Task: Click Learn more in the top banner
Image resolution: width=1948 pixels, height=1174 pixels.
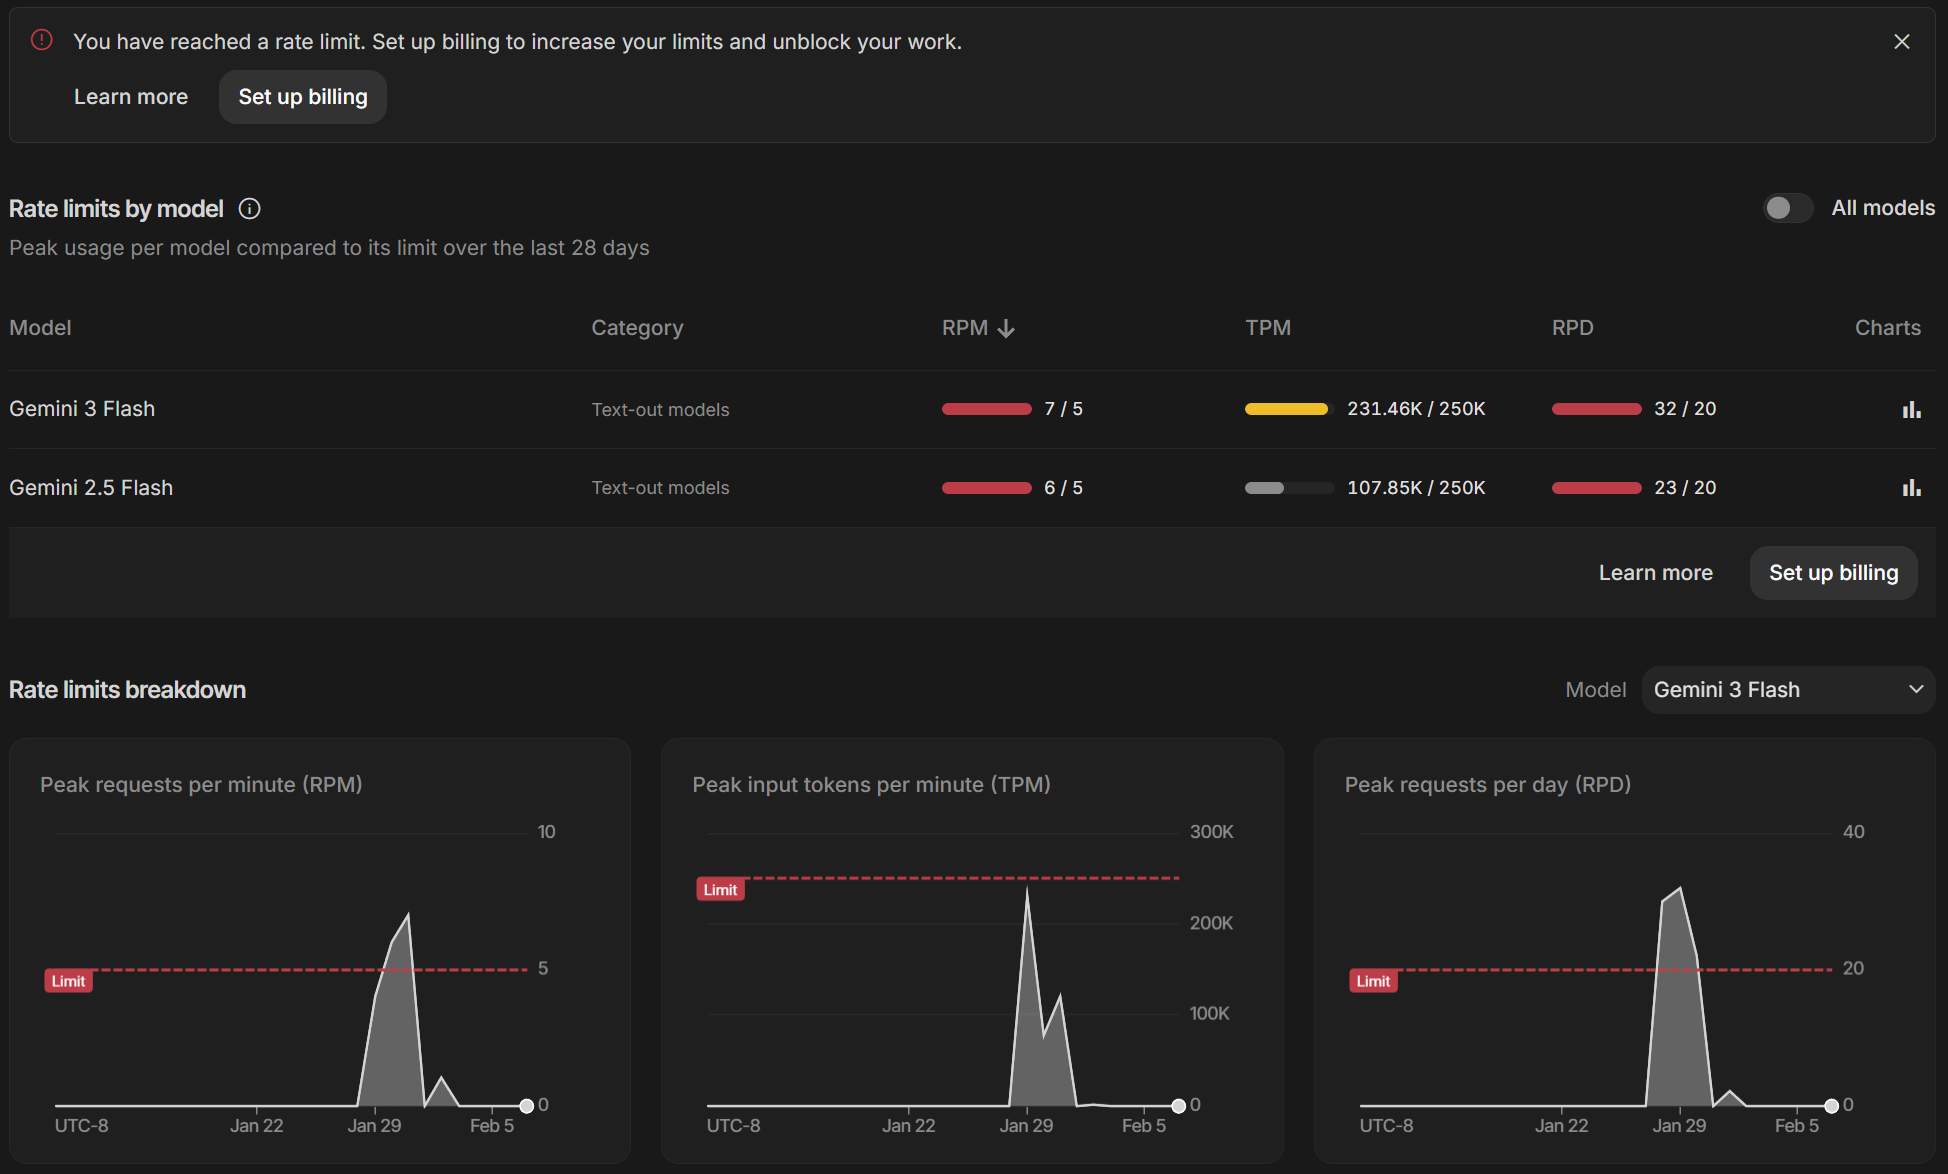Action: (x=131, y=97)
